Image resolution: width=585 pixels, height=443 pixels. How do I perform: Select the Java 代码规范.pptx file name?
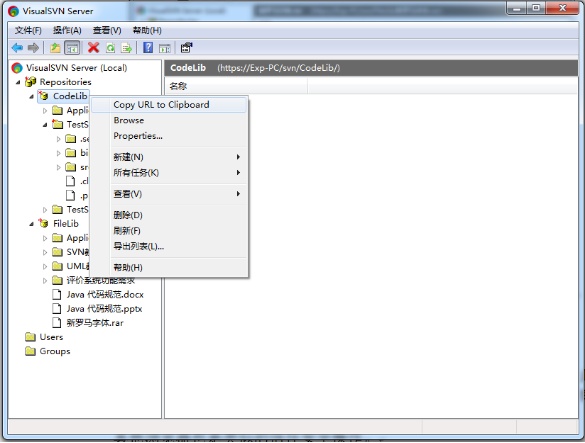tap(104, 309)
